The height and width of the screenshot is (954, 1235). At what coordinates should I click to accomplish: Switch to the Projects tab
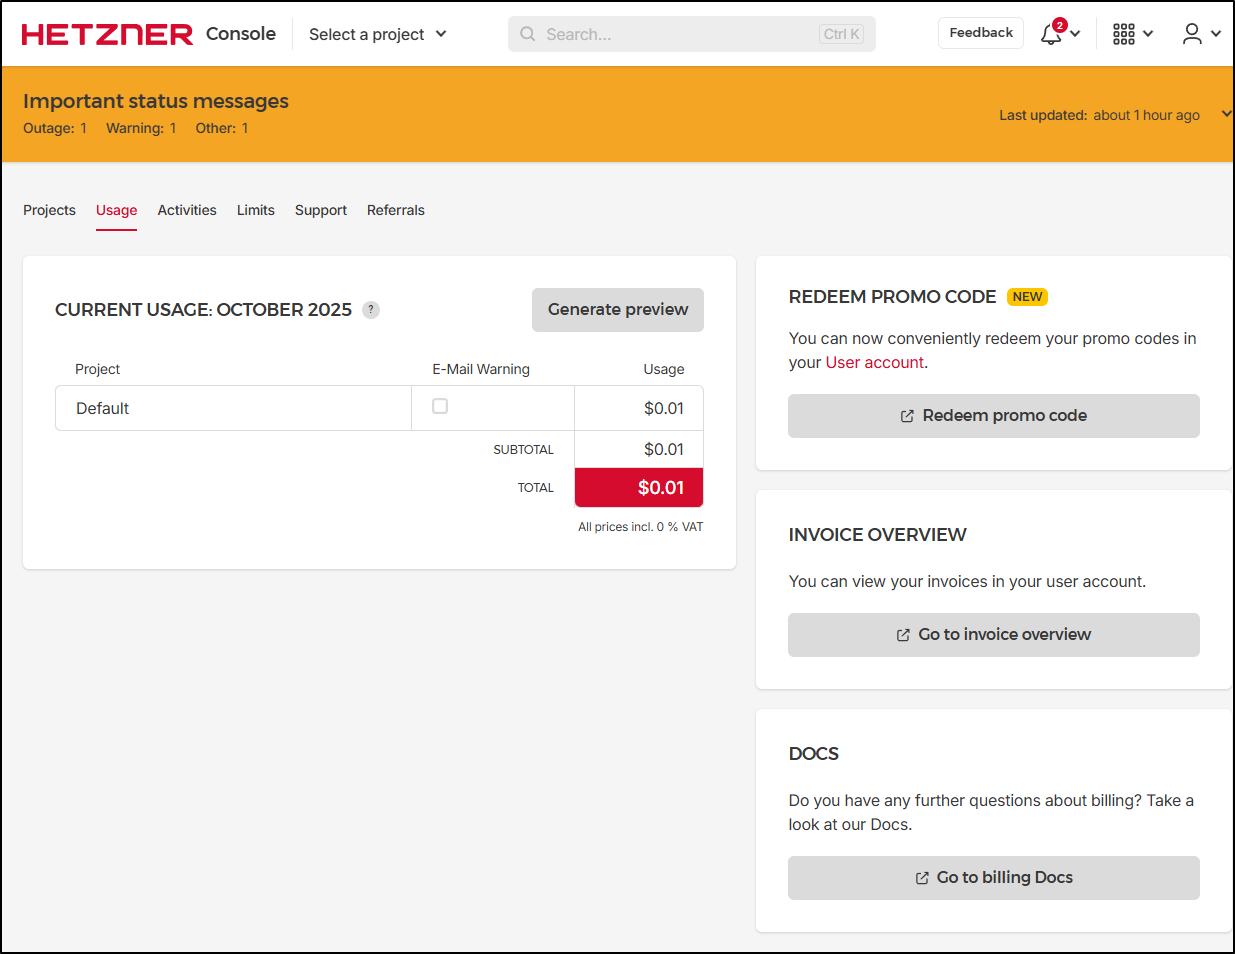click(49, 210)
